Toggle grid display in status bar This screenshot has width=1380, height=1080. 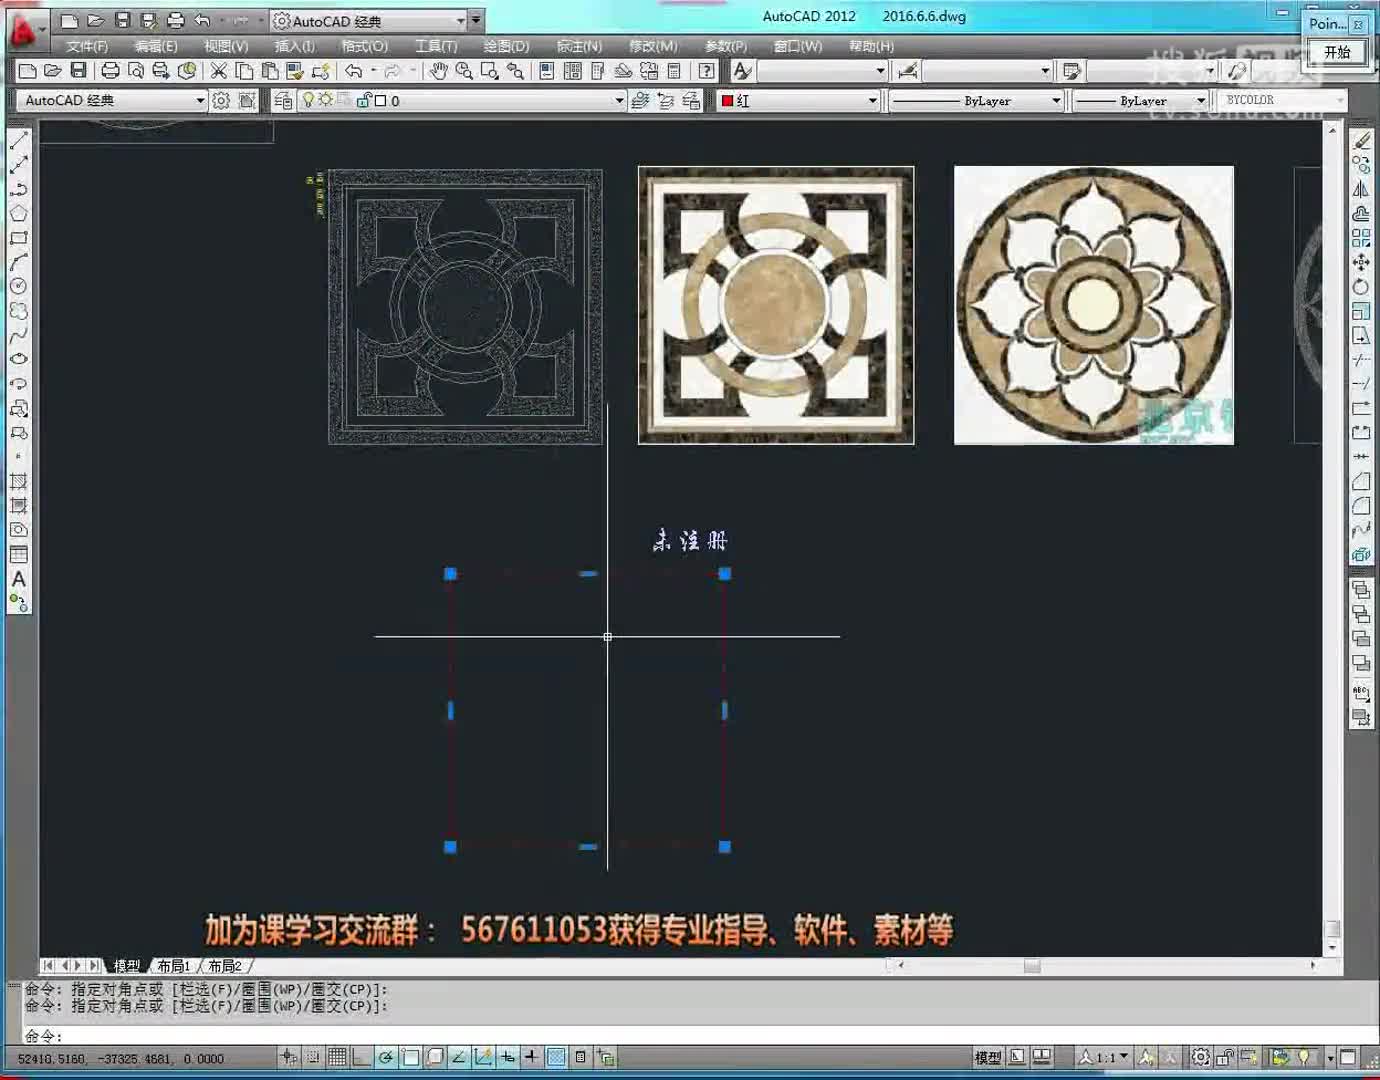coord(337,1057)
